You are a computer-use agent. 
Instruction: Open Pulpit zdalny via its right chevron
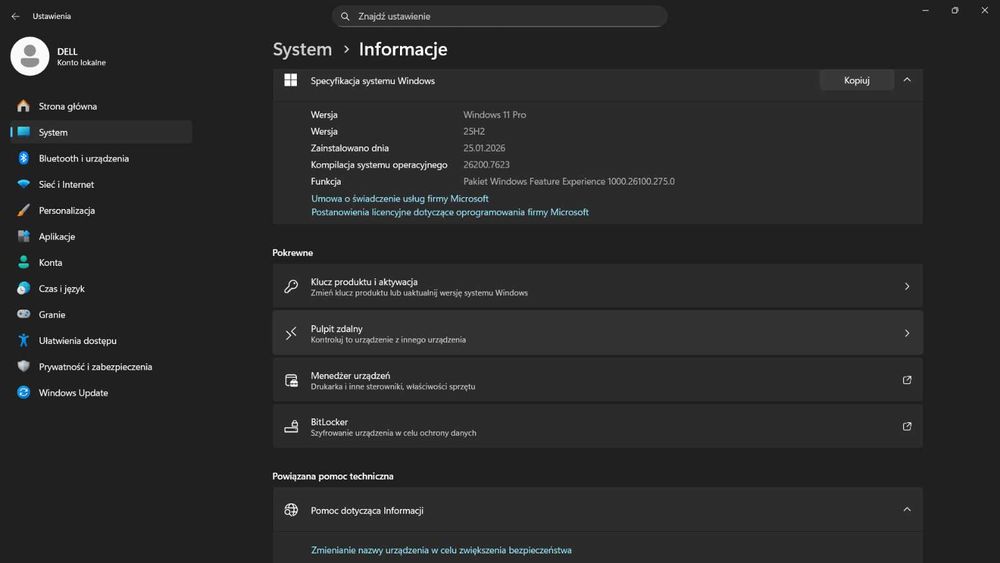click(x=907, y=333)
